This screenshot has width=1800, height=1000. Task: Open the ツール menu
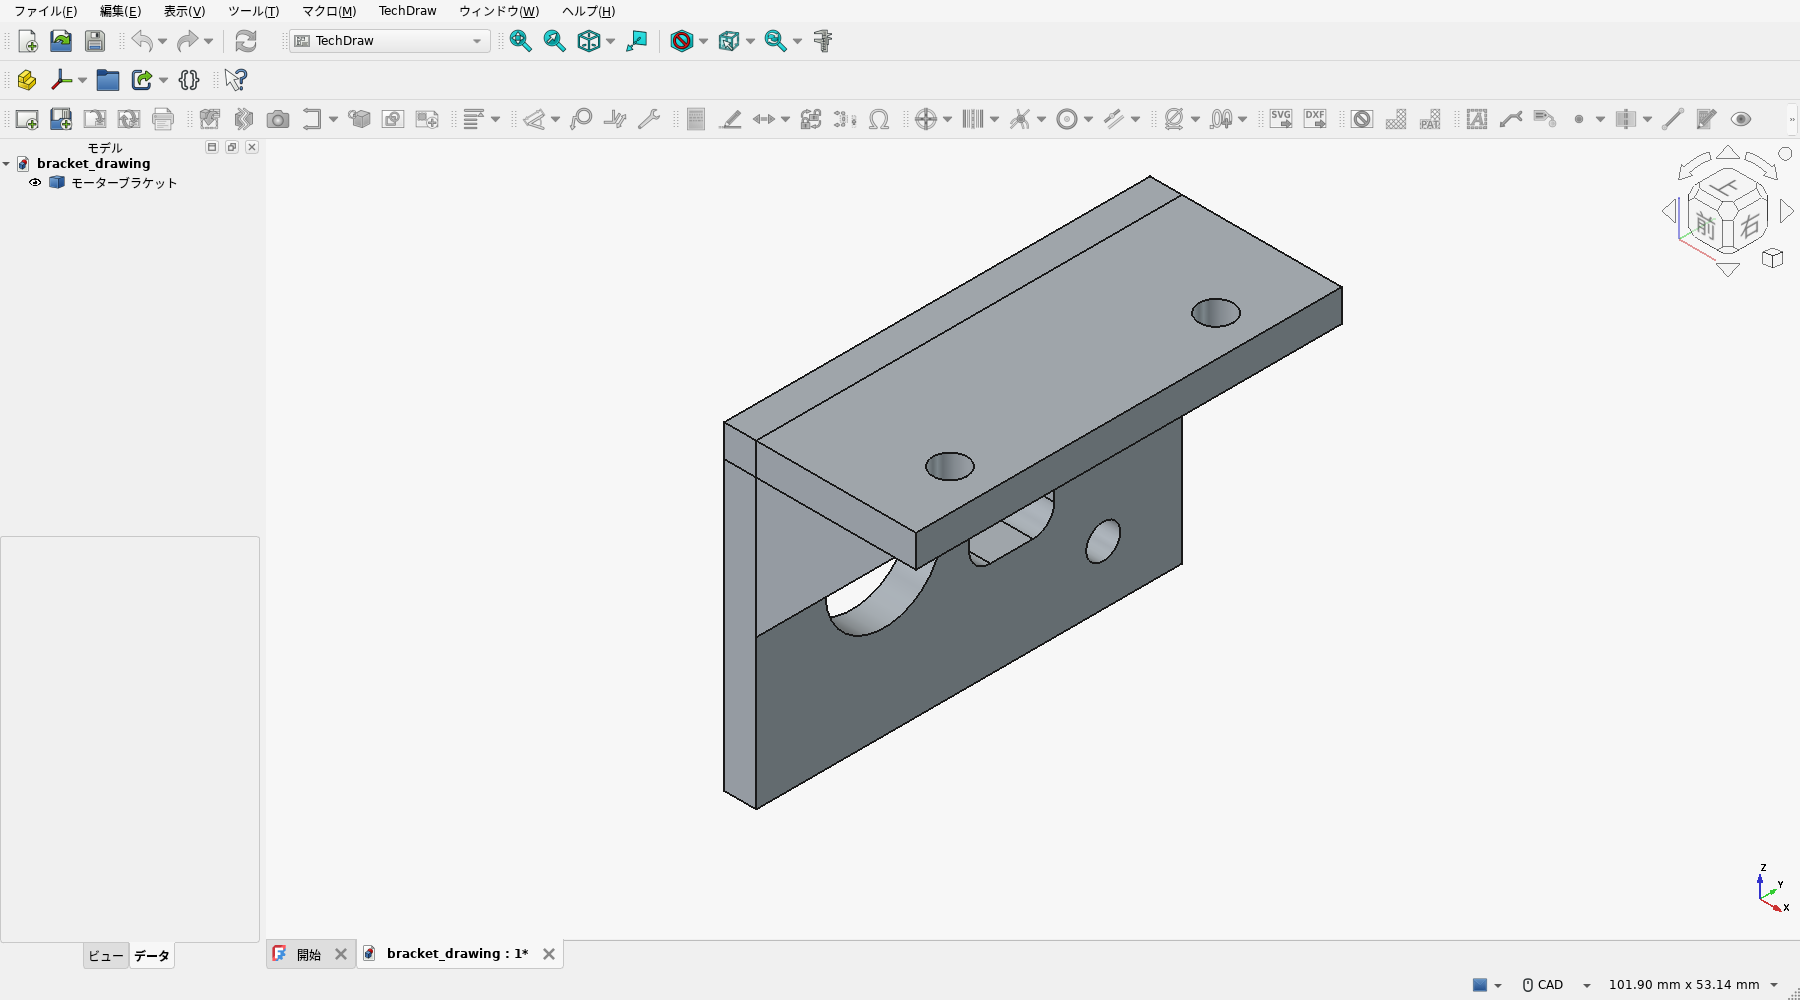253,11
